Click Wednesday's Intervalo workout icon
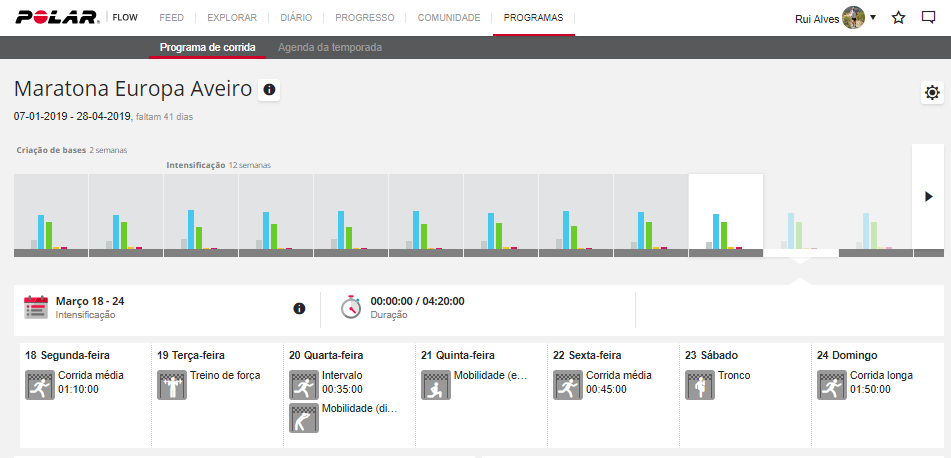This screenshot has height=458, width=951. (304, 385)
